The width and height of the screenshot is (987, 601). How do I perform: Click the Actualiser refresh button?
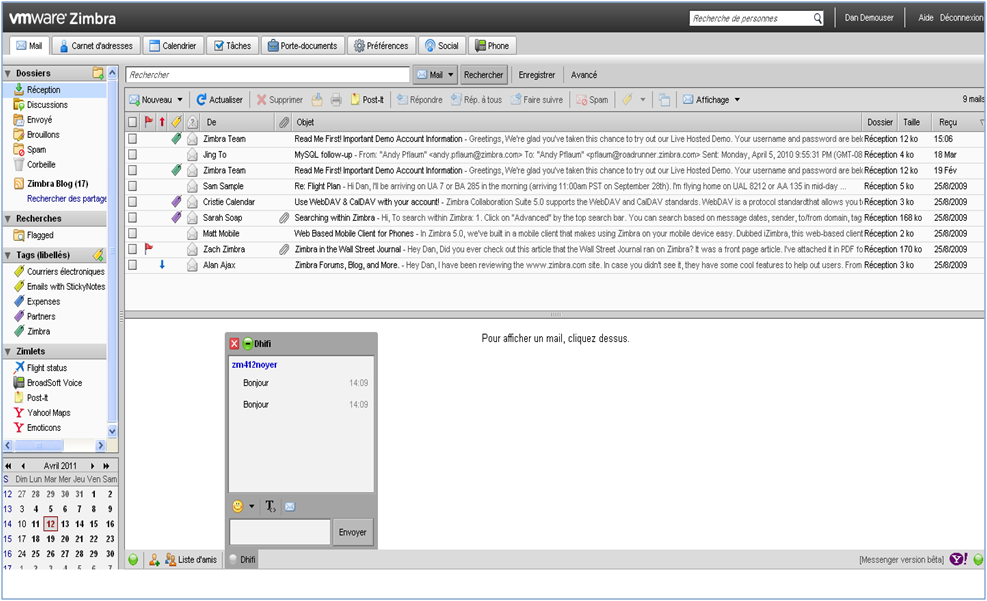click(x=220, y=99)
